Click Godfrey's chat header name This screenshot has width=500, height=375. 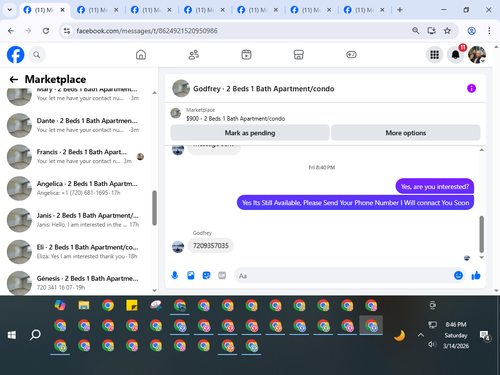coord(263,89)
